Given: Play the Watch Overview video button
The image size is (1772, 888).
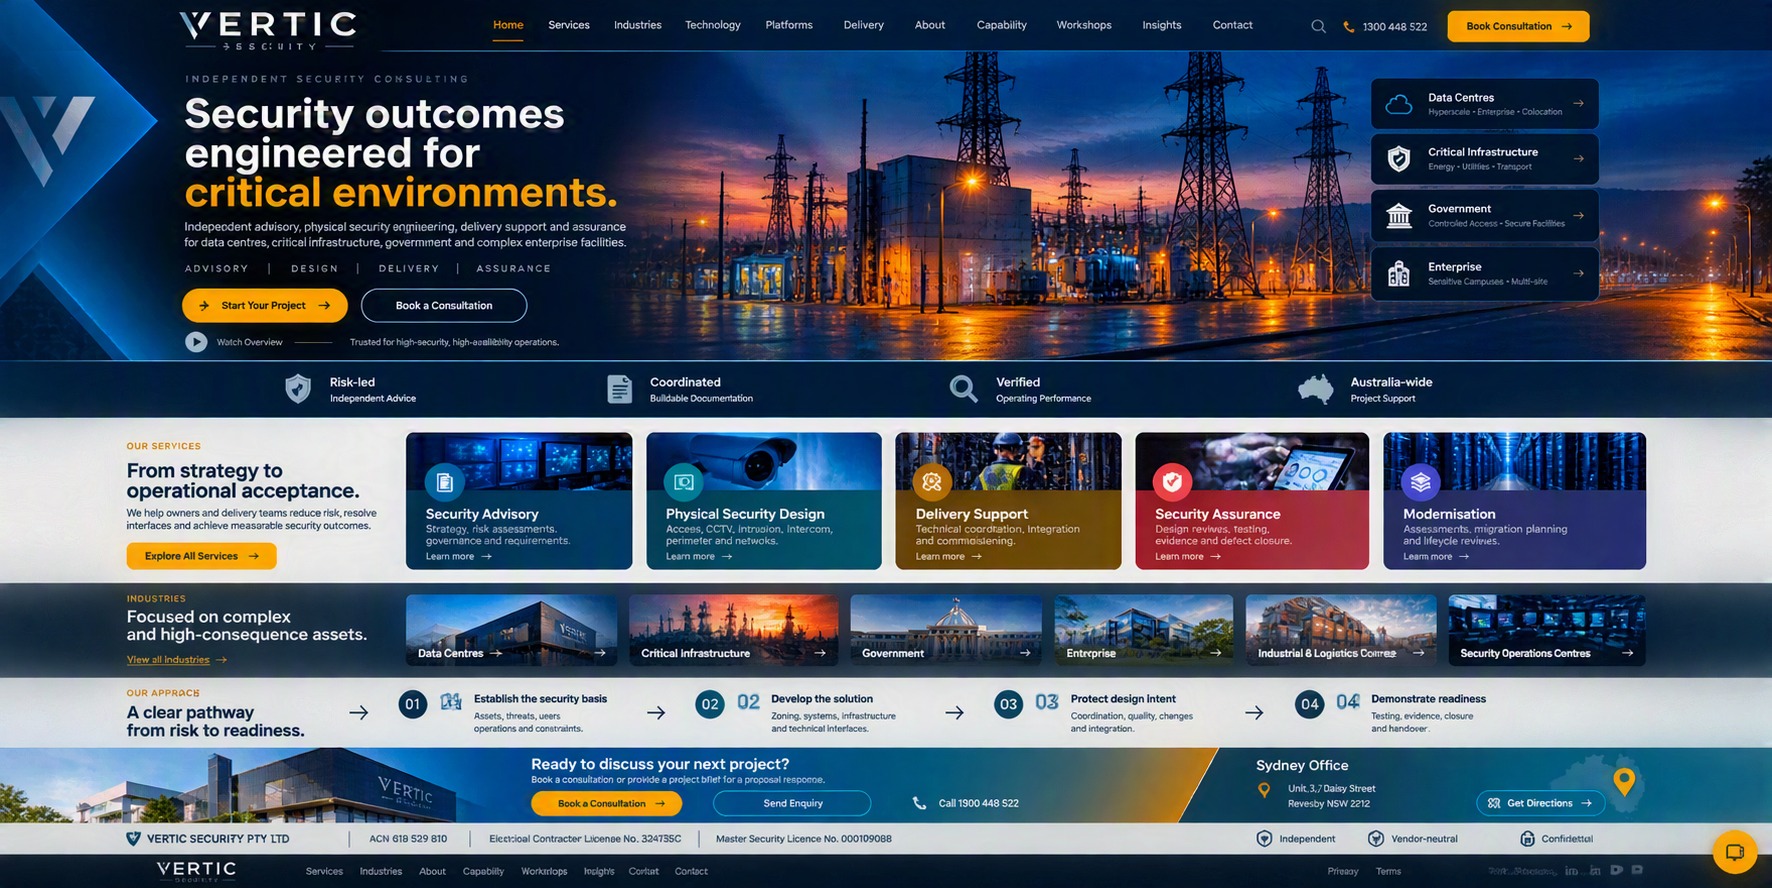Looking at the screenshot, I should point(196,342).
